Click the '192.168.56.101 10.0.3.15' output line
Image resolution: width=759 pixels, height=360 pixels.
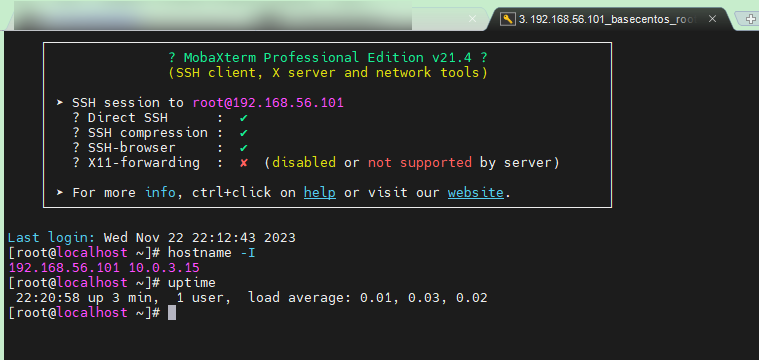(104, 268)
